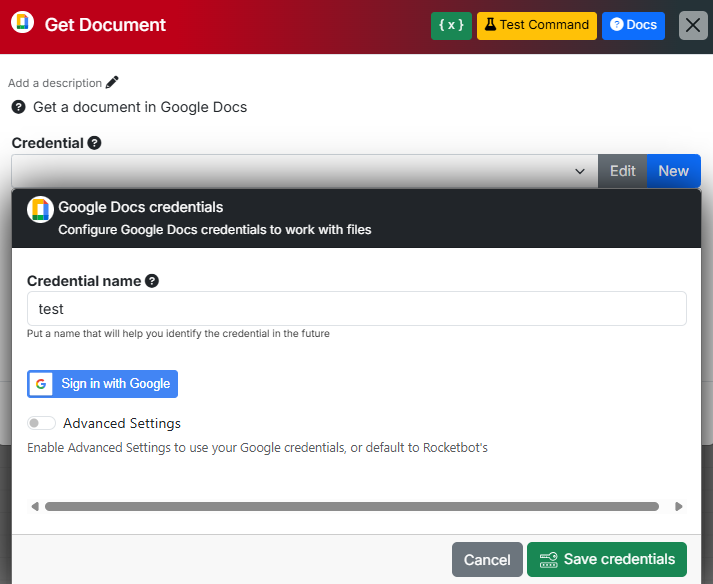
Task: Focus the Credential name input field
Action: pyautogui.click(x=356, y=309)
